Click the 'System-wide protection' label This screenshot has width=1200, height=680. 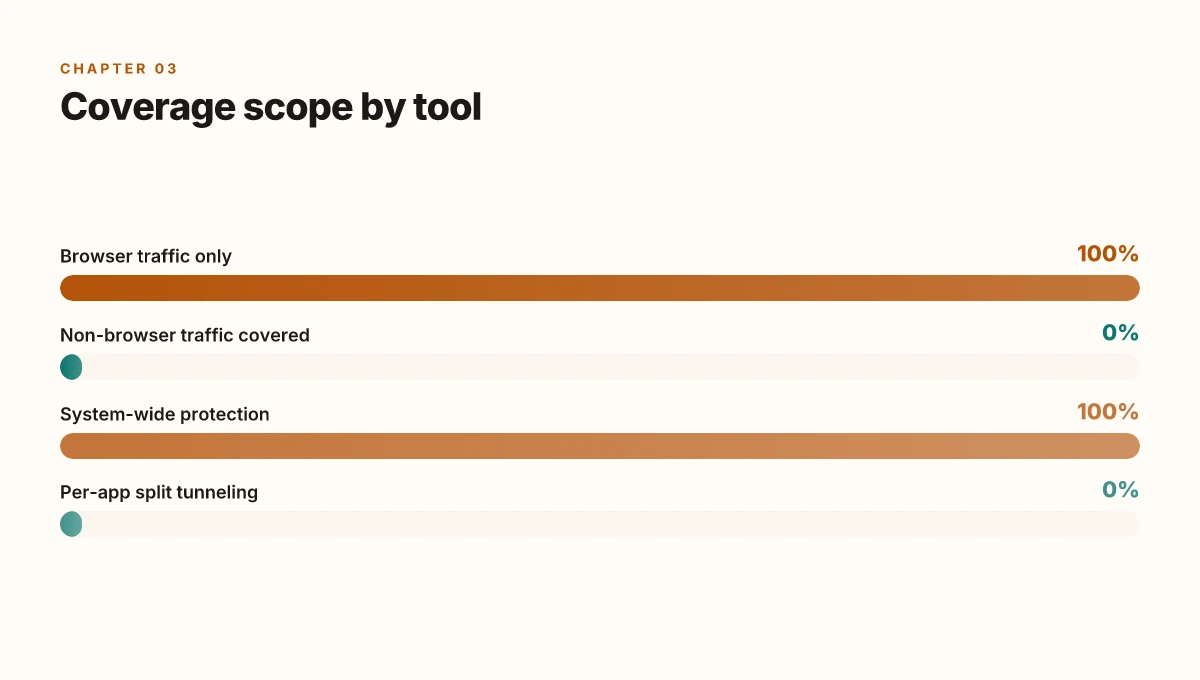pos(165,414)
